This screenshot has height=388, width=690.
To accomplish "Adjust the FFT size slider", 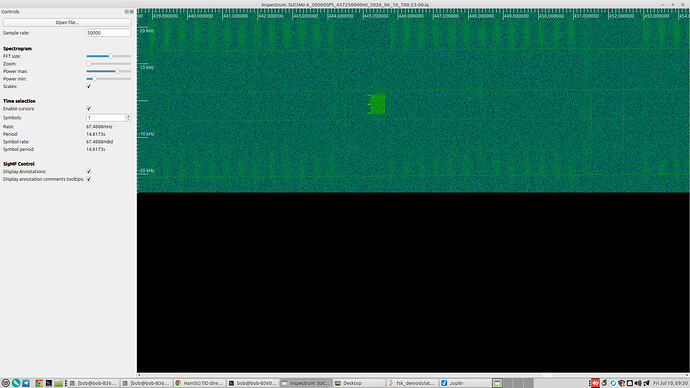I will click(108, 56).
